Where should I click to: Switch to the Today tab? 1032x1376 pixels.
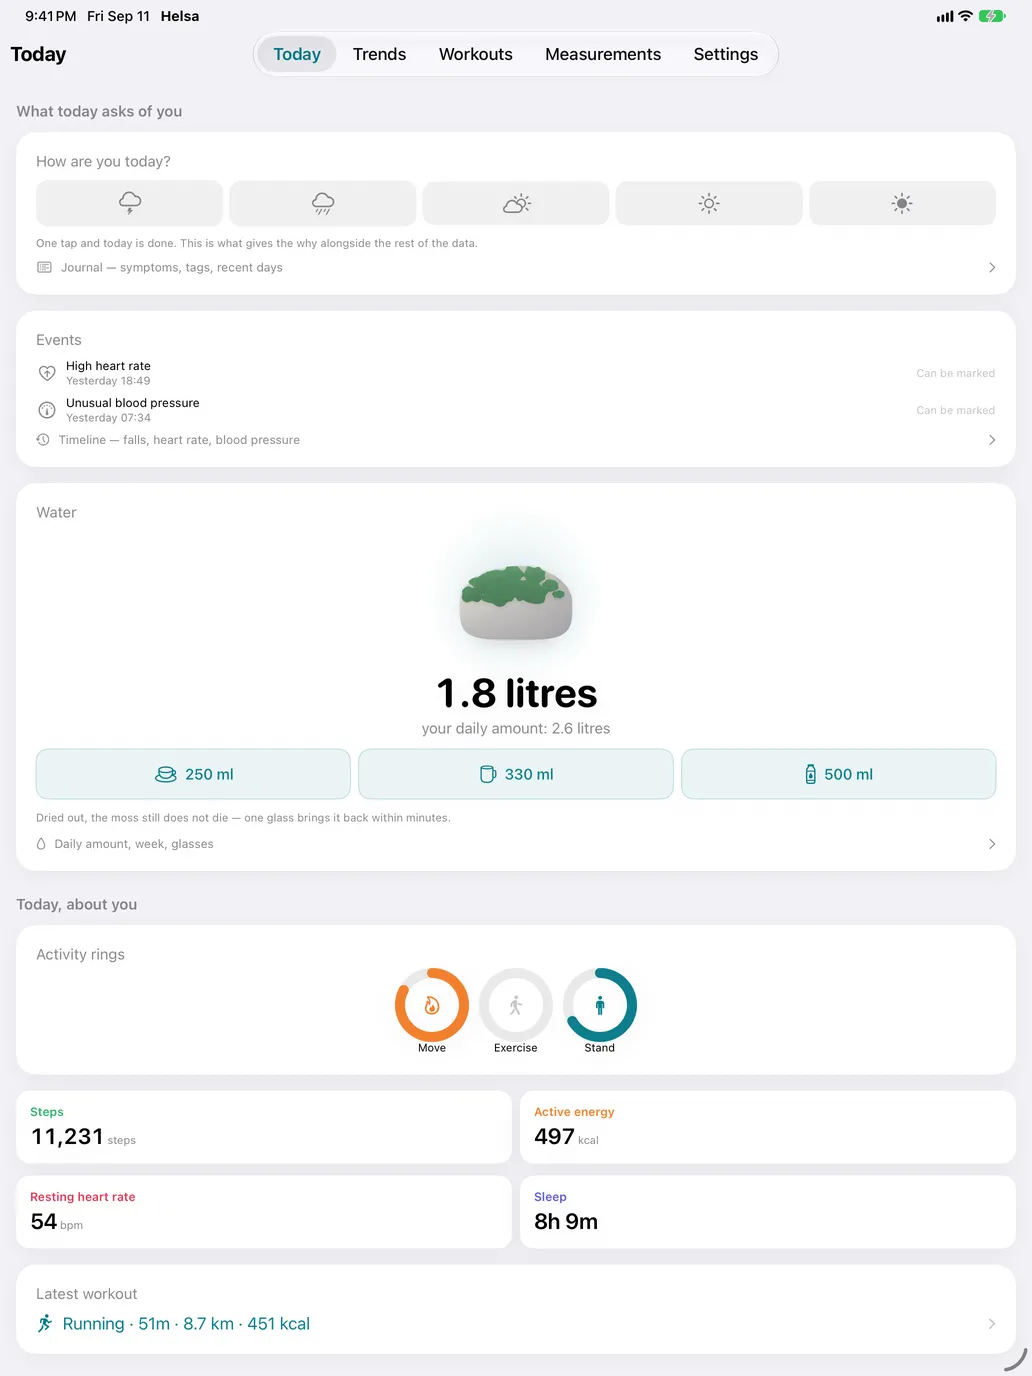coord(297,54)
